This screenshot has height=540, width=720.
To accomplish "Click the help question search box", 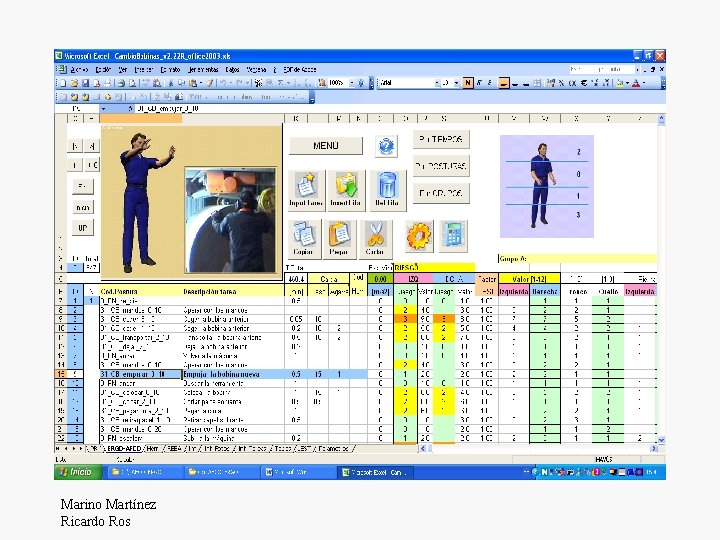I will [x=602, y=69].
